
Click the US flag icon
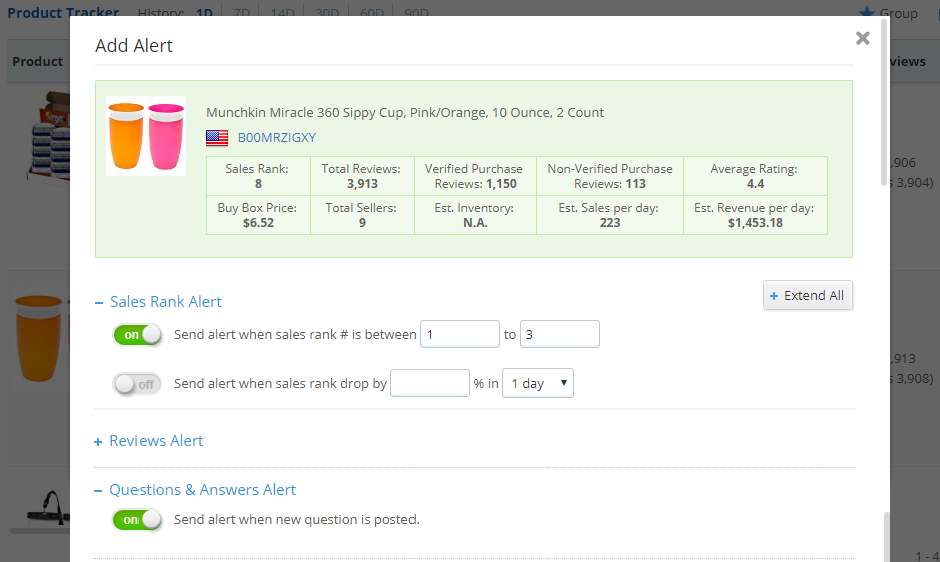pyautogui.click(x=217, y=138)
